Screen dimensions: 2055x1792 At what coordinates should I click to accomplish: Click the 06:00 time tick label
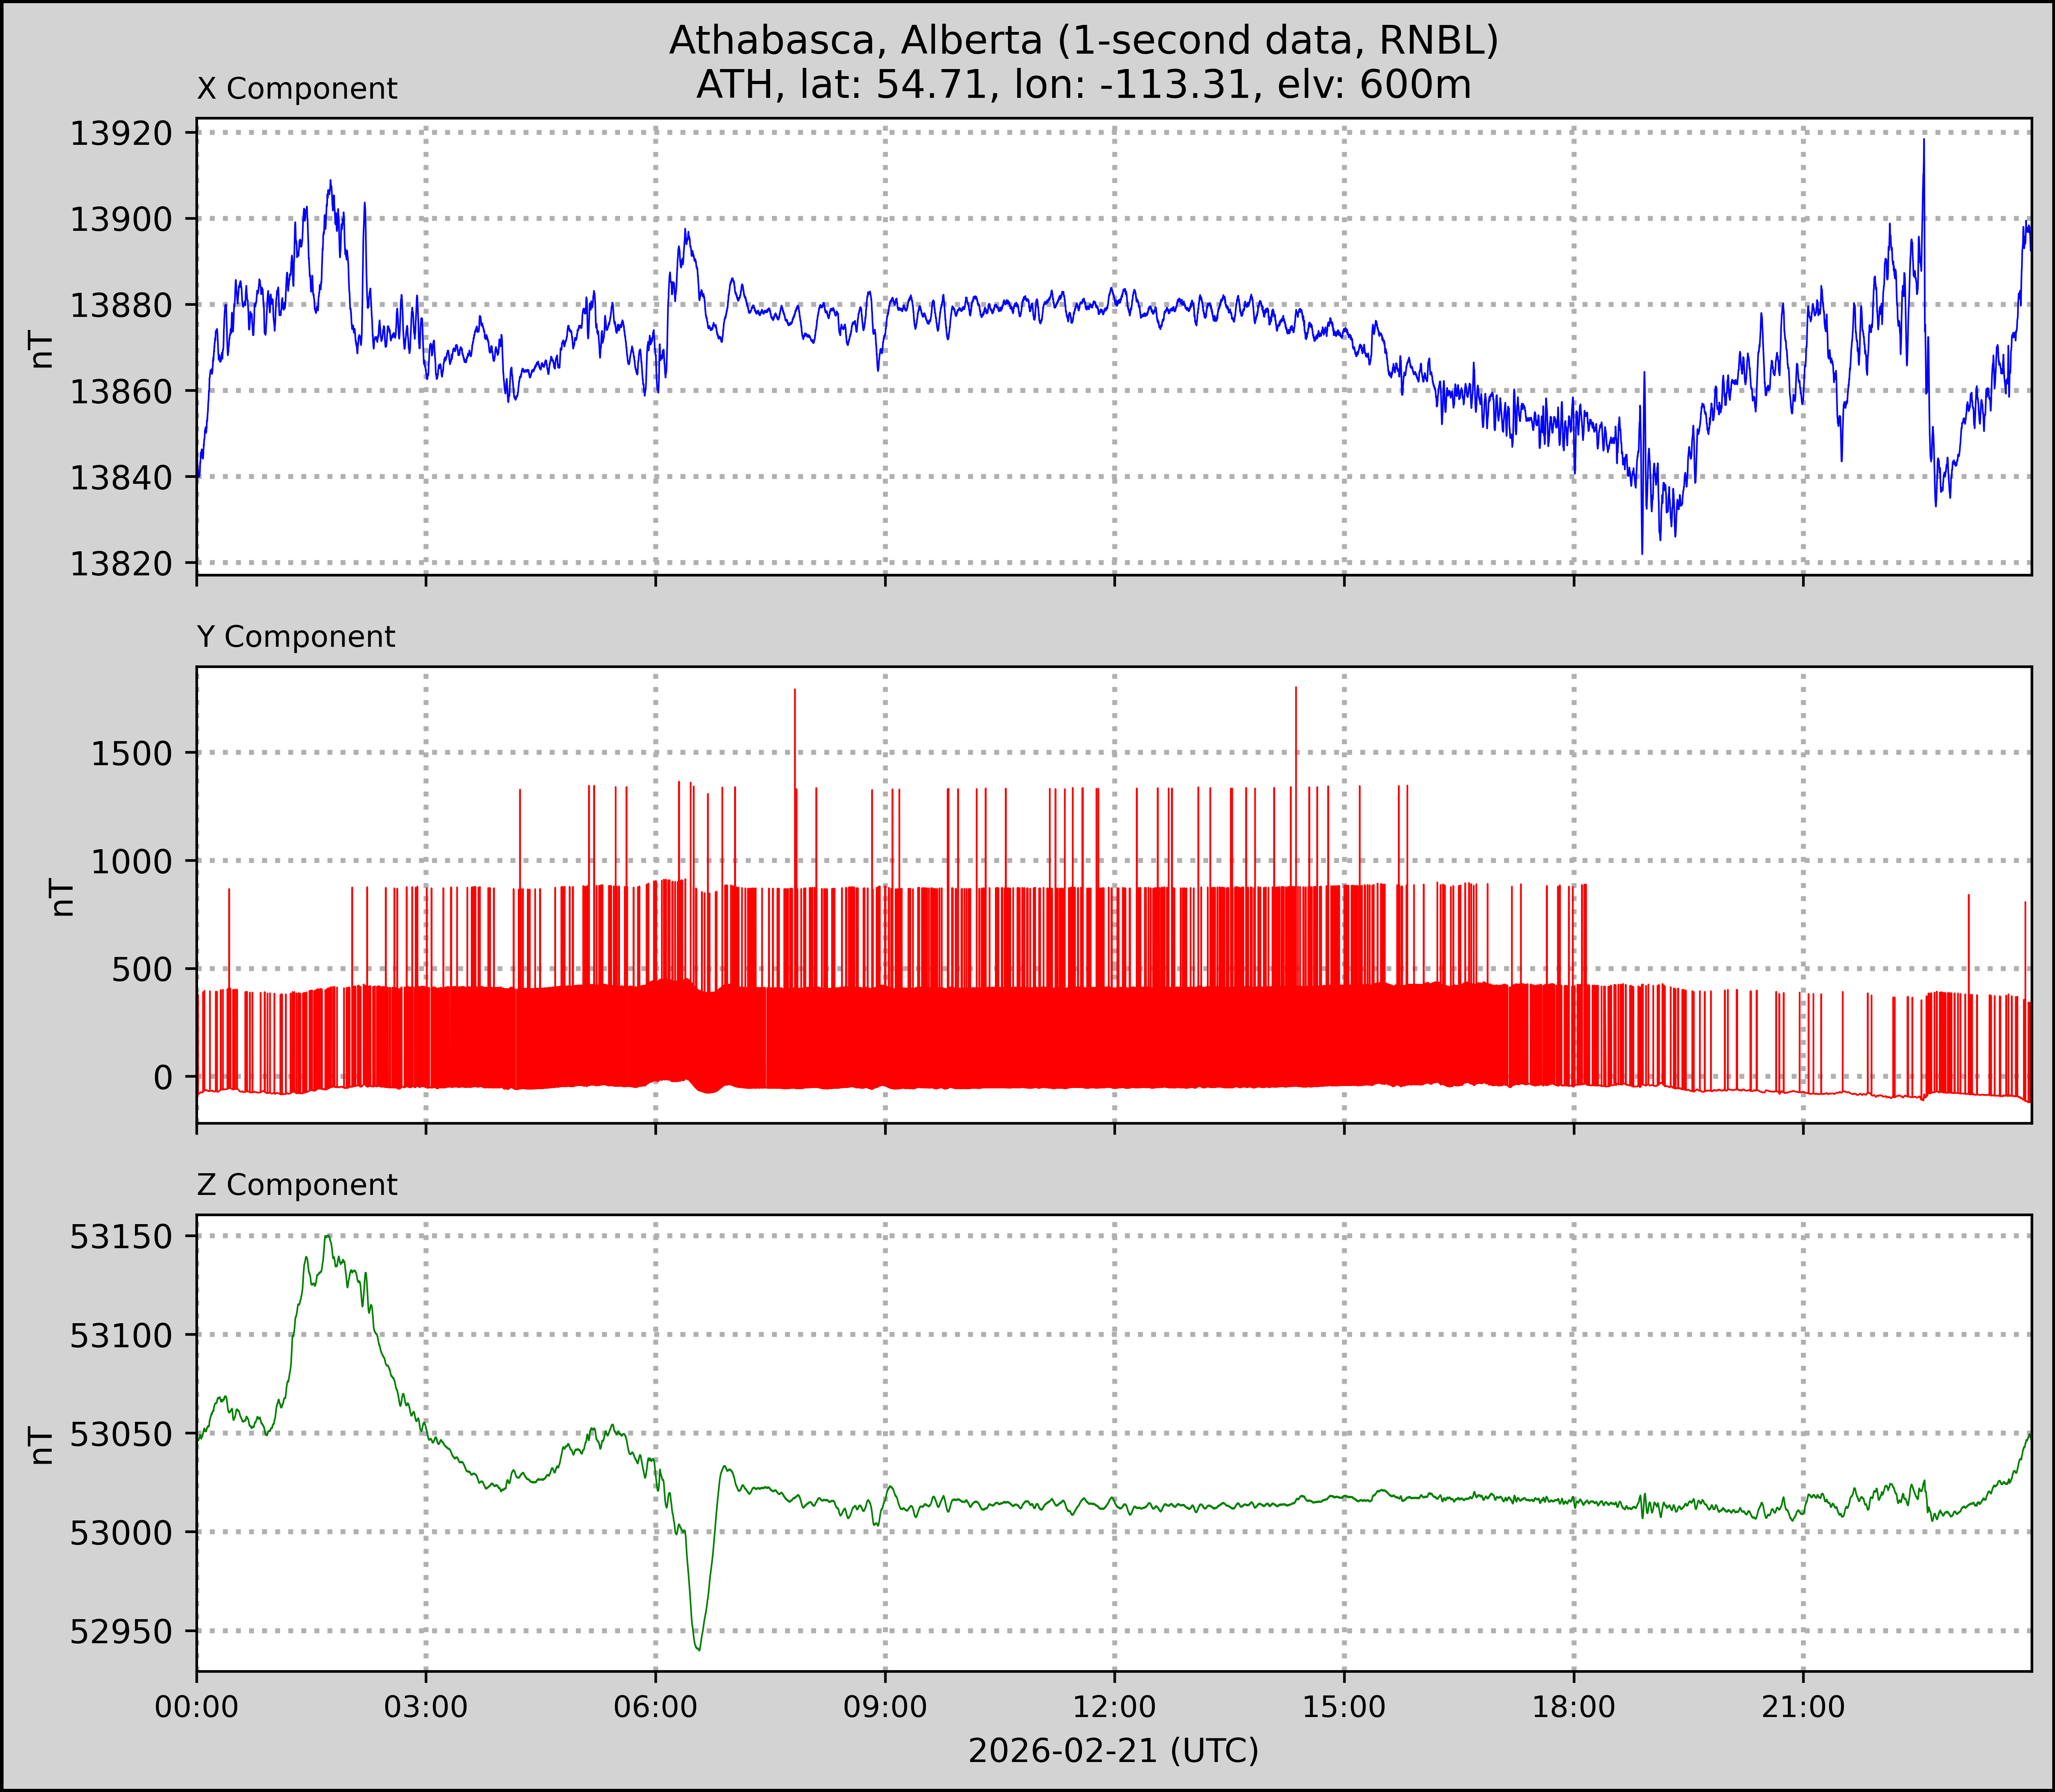pos(655,1707)
